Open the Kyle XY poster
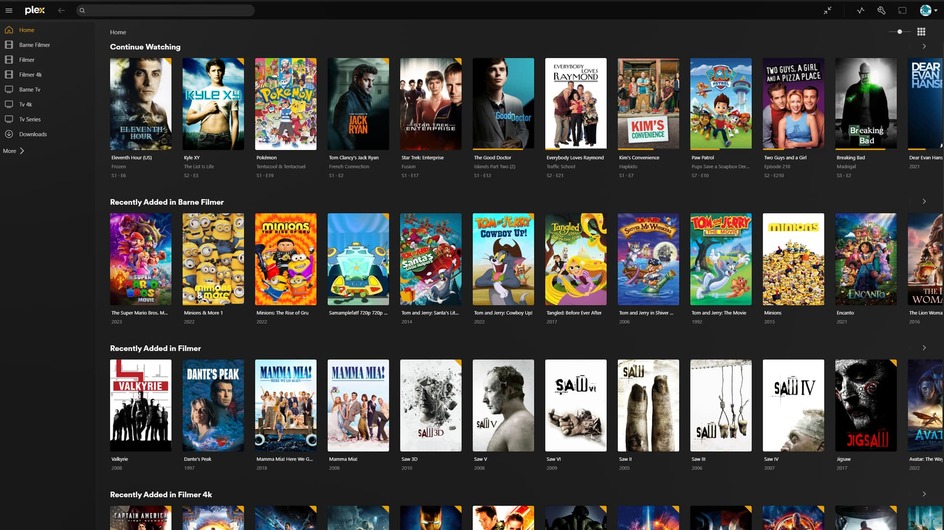The height and width of the screenshot is (530, 944). pyautogui.click(x=213, y=104)
